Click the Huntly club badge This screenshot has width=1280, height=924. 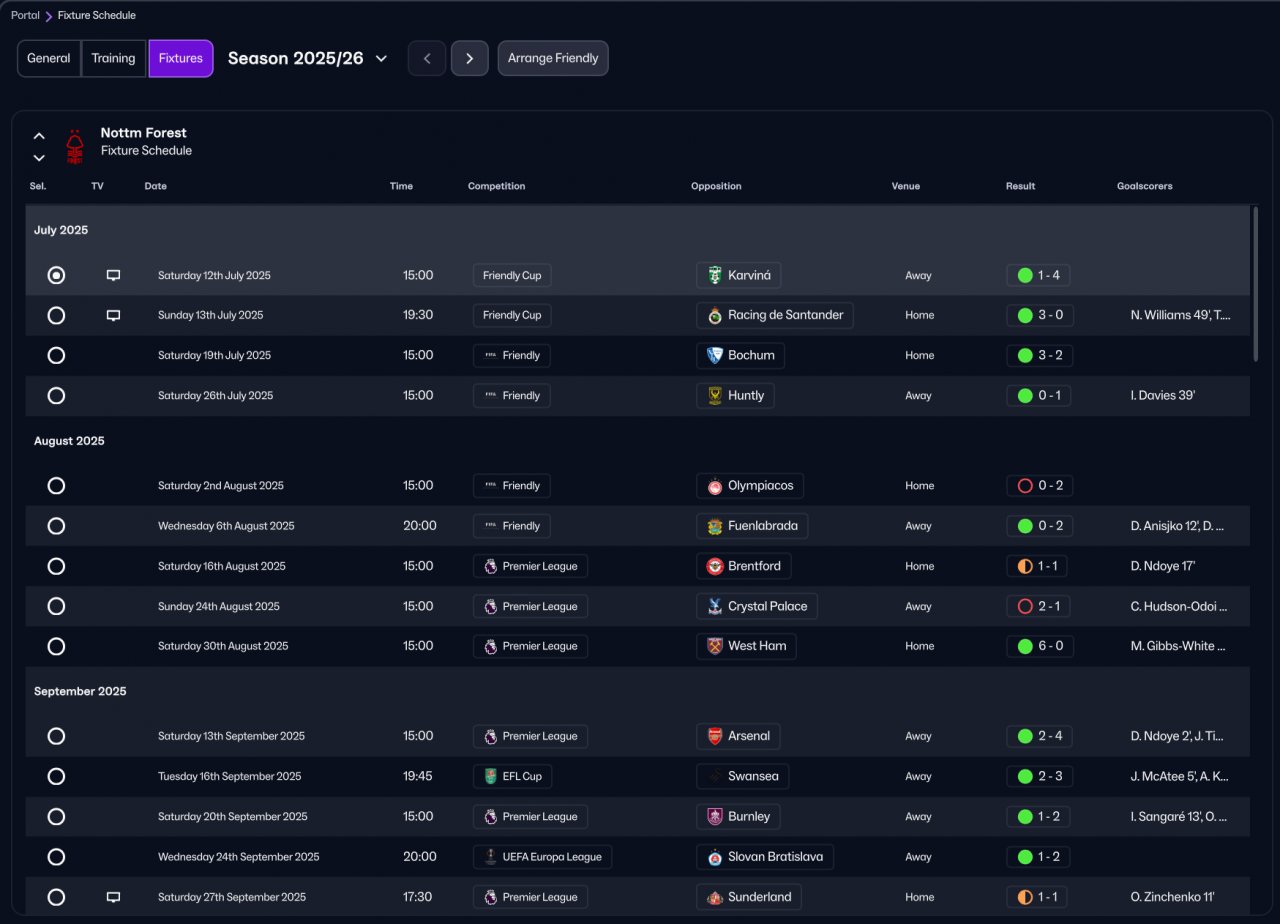pyautogui.click(x=714, y=395)
